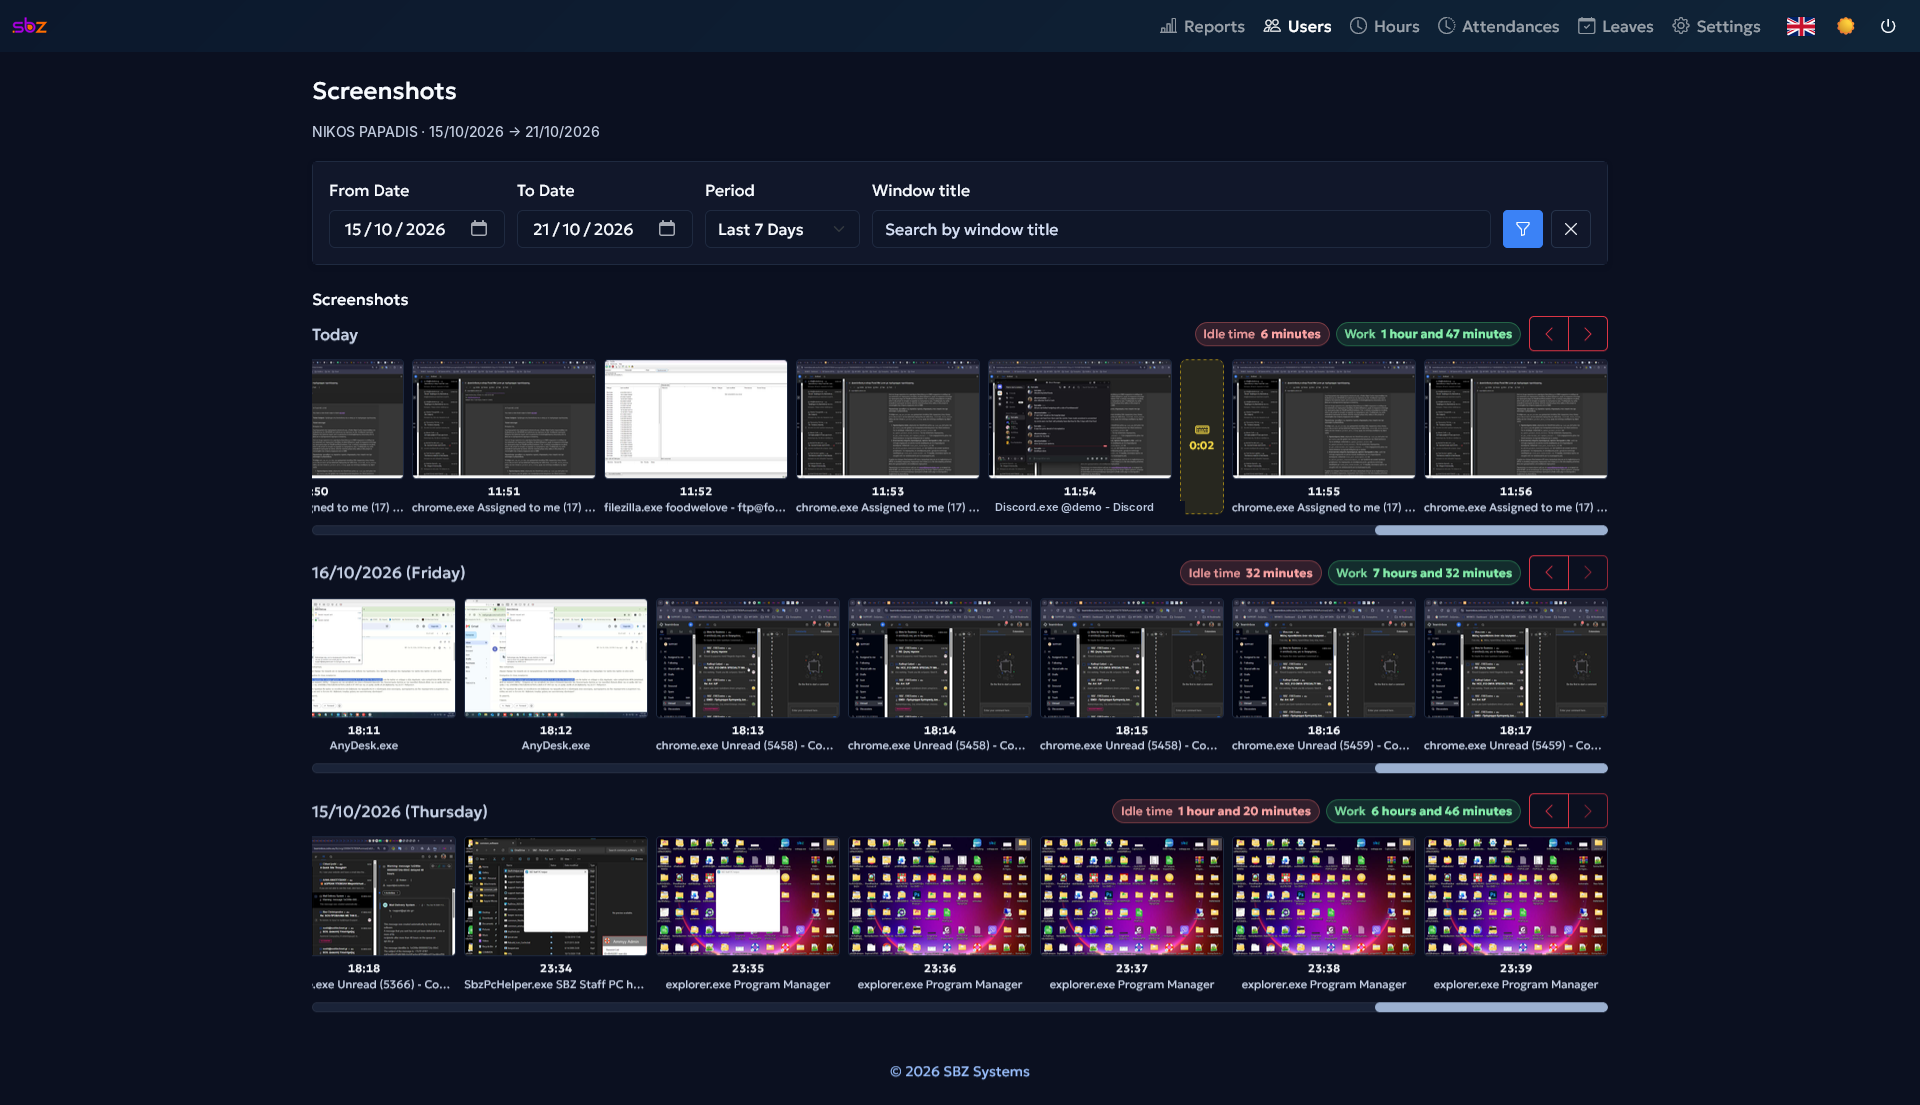Apply filter with the blue funnel button
The width and height of the screenshot is (1920, 1105).
coord(1522,229)
